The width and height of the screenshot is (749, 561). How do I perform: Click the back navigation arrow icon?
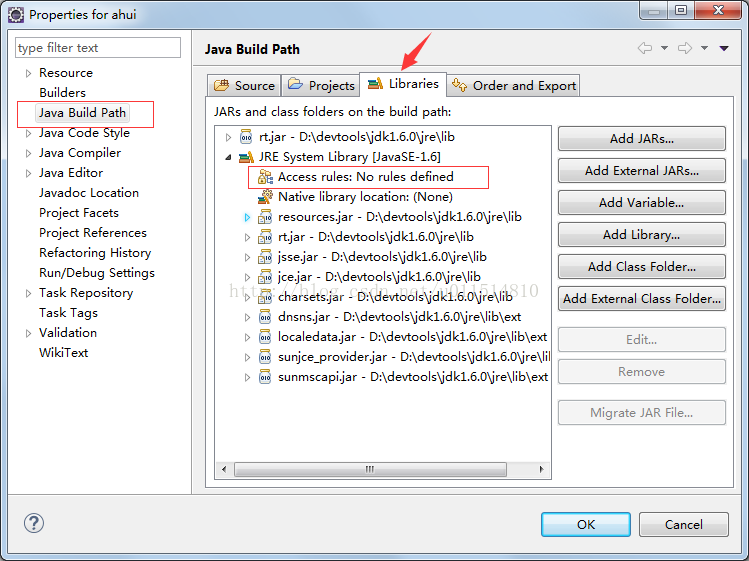click(x=645, y=48)
